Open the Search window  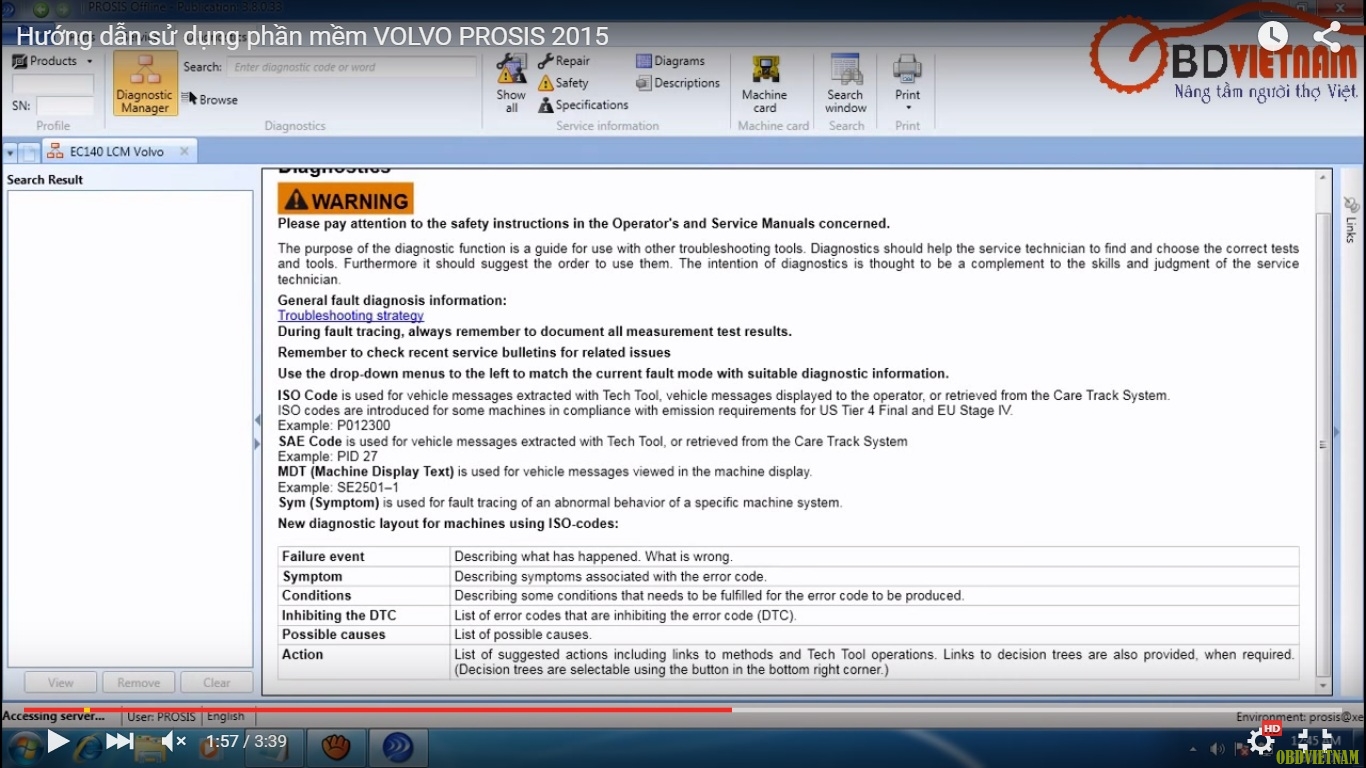coord(846,83)
